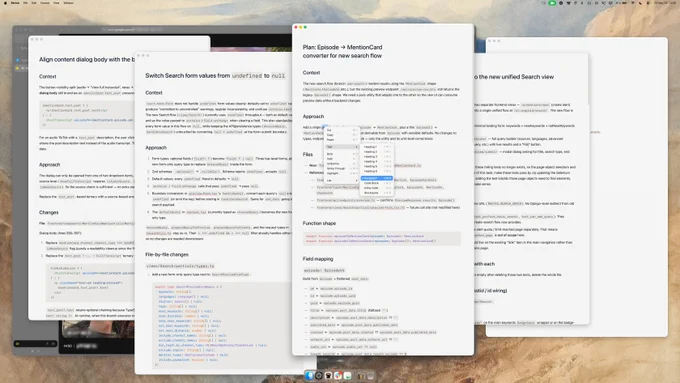Click 'Approach' heading in Align content window
This screenshot has width=680, height=383.
49,164
